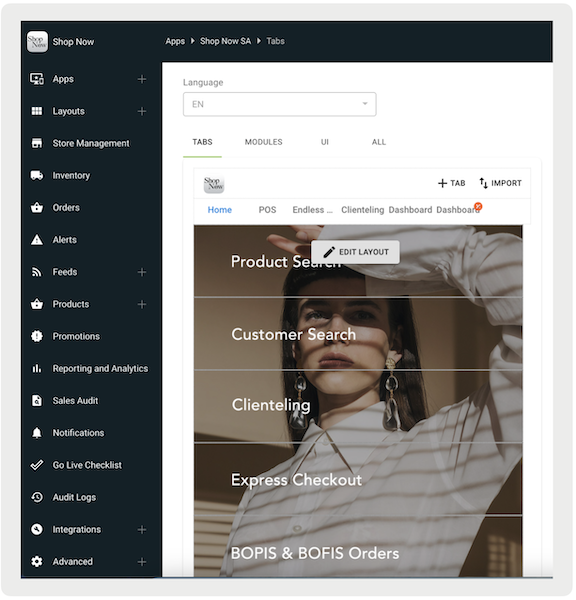Click the Product Search tile in the preview
This screenshot has height=600, width=576.
358,261
